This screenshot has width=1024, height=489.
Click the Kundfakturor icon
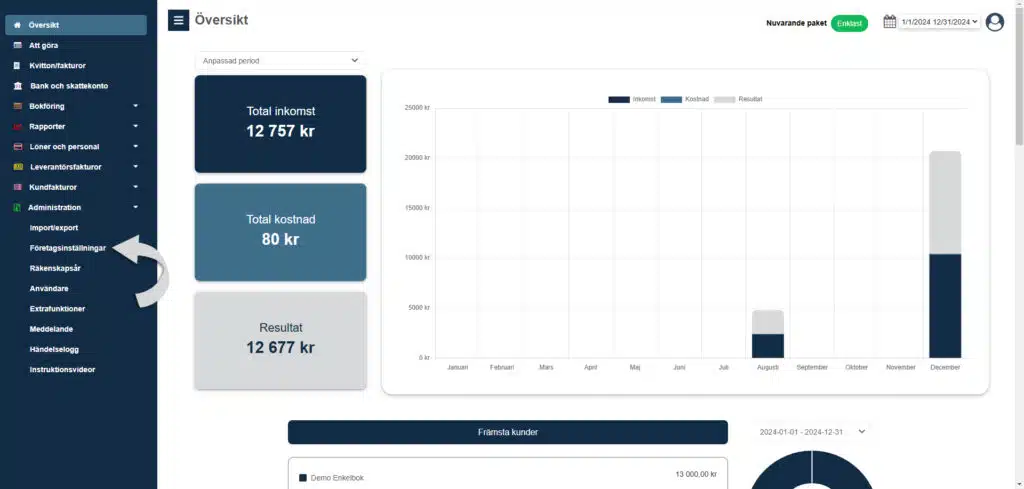pyautogui.click(x=18, y=187)
